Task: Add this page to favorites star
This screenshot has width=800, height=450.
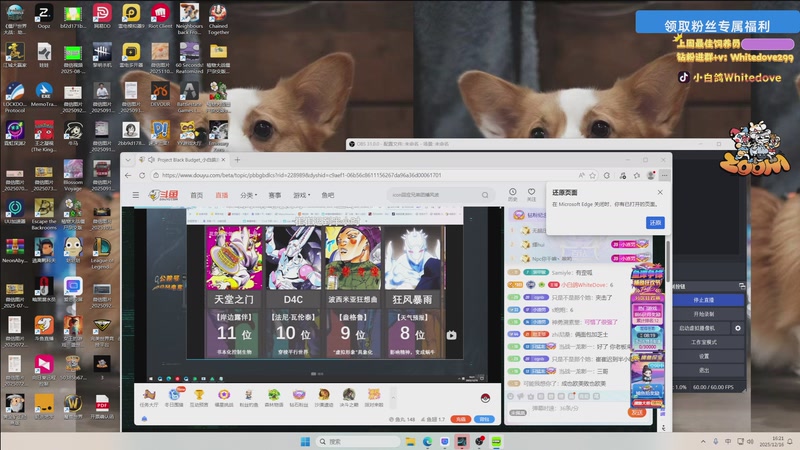Action: [x=592, y=175]
